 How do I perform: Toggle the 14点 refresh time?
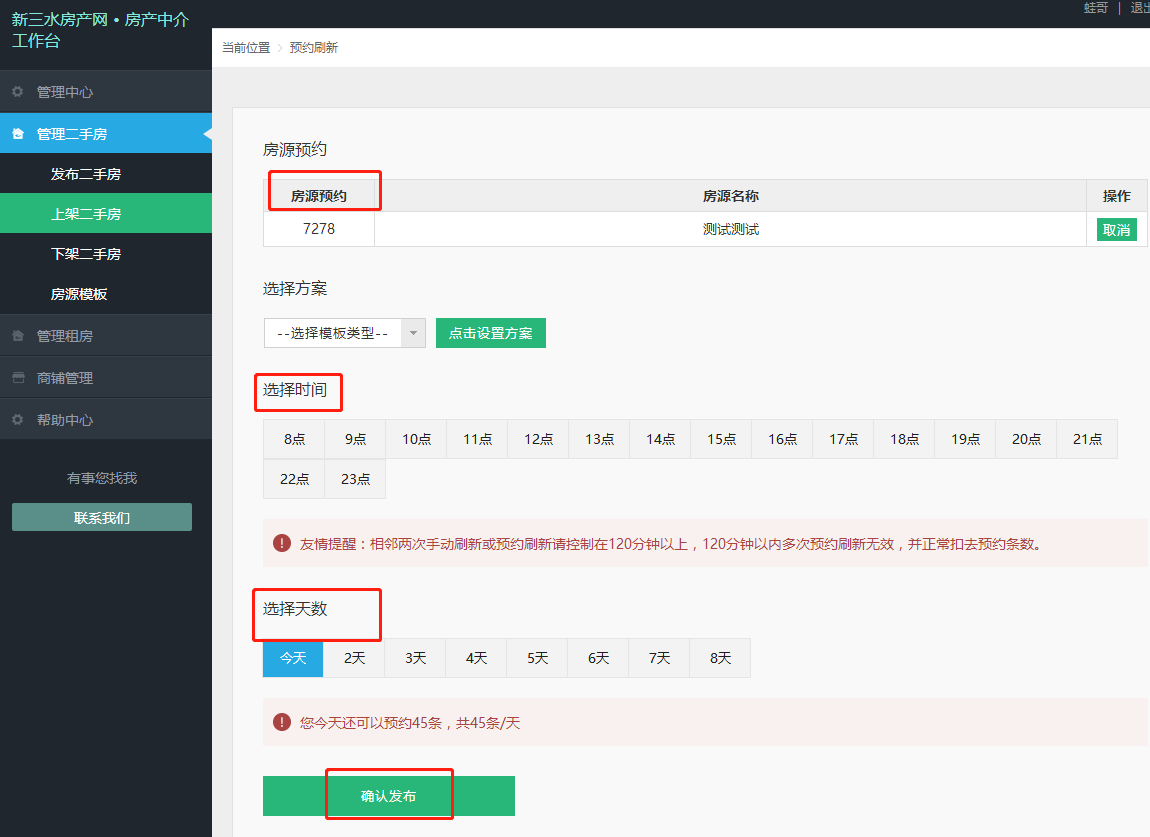tap(660, 439)
